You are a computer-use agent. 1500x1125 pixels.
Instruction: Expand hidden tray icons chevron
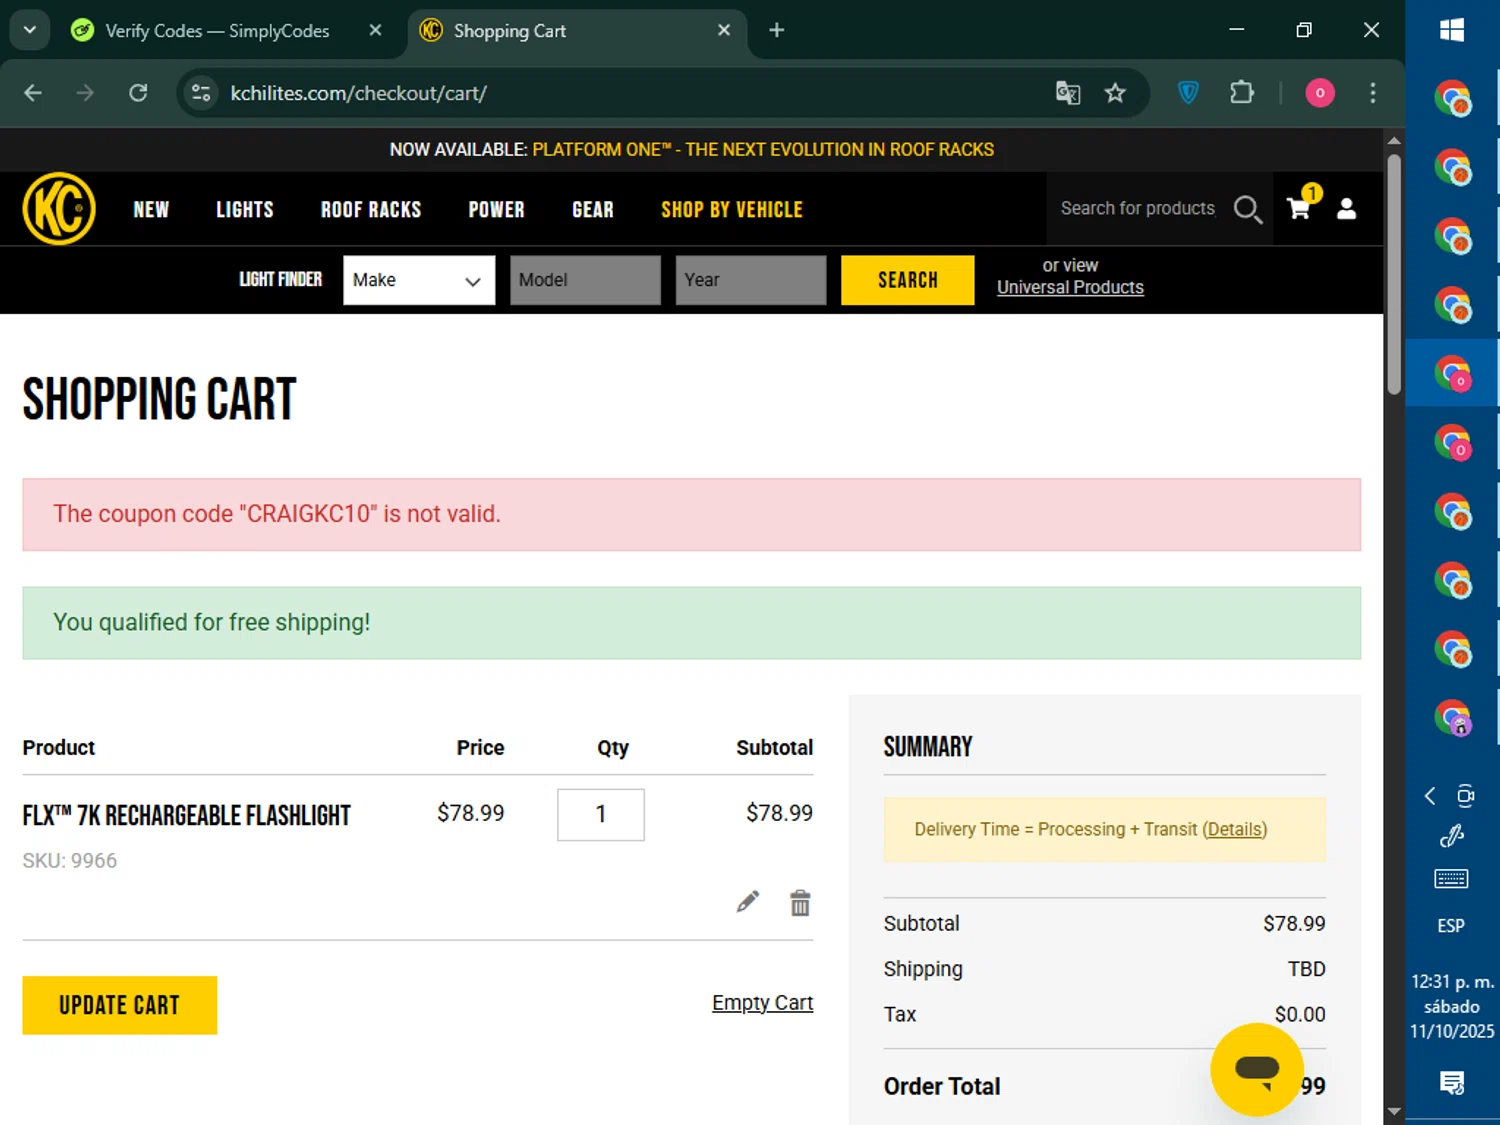[1430, 796]
